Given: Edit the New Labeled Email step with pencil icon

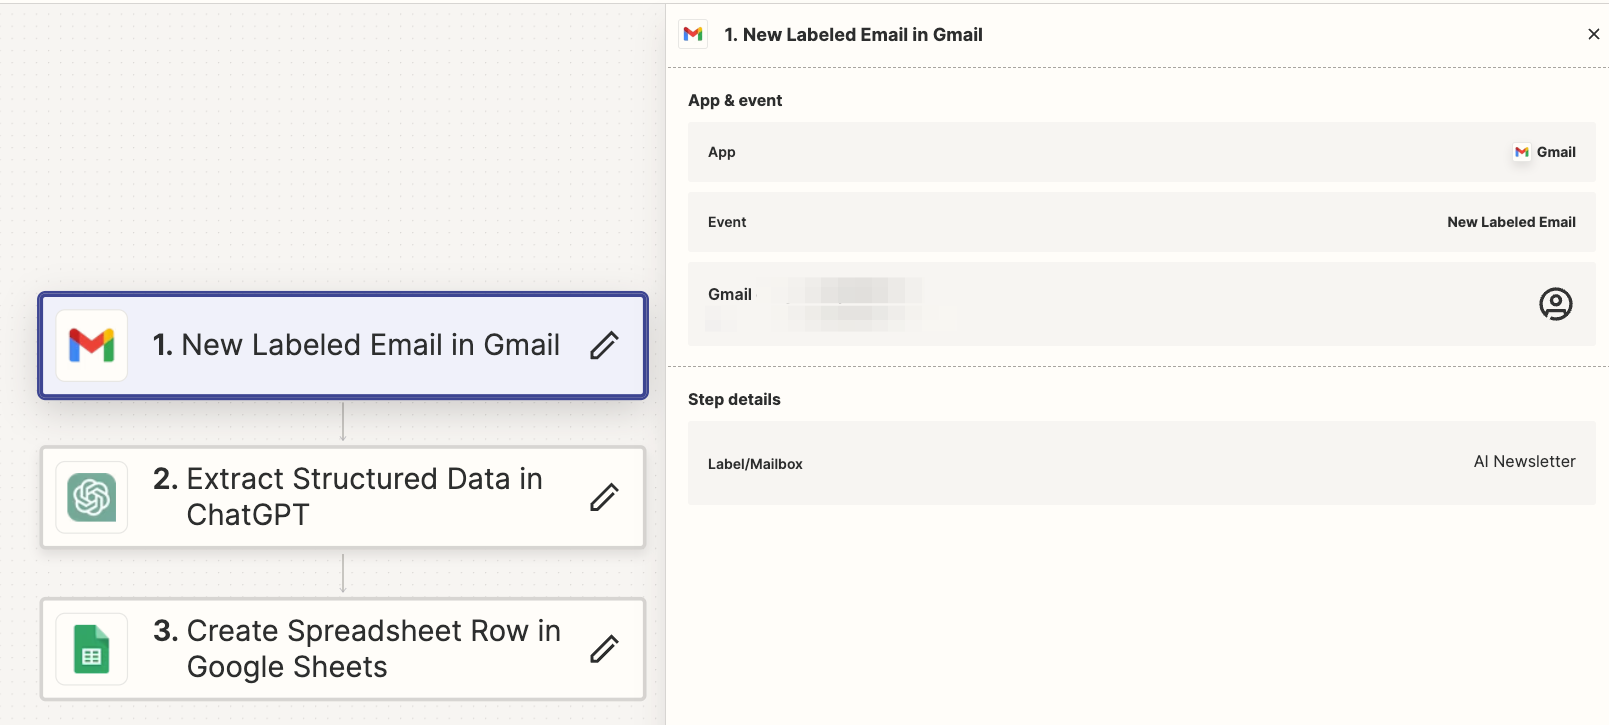Looking at the screenshot, I should [604, 345].
